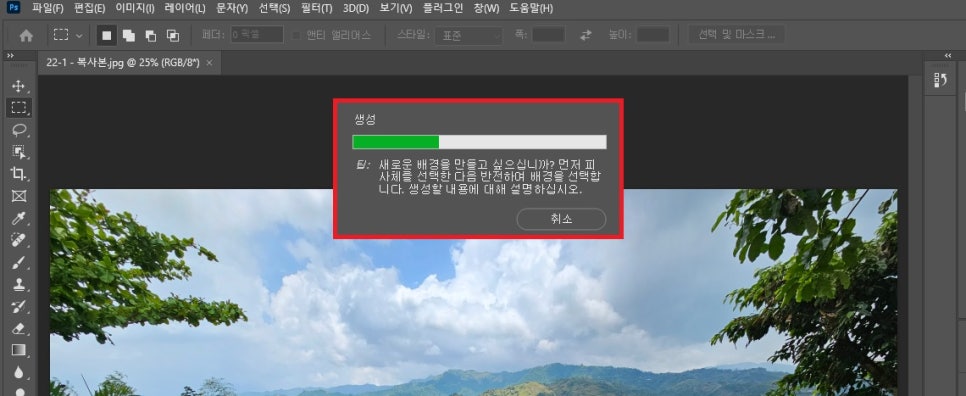The image size is (966, 396).
Task: Open the 레이어(L) menu
Action: click(185, 8)
